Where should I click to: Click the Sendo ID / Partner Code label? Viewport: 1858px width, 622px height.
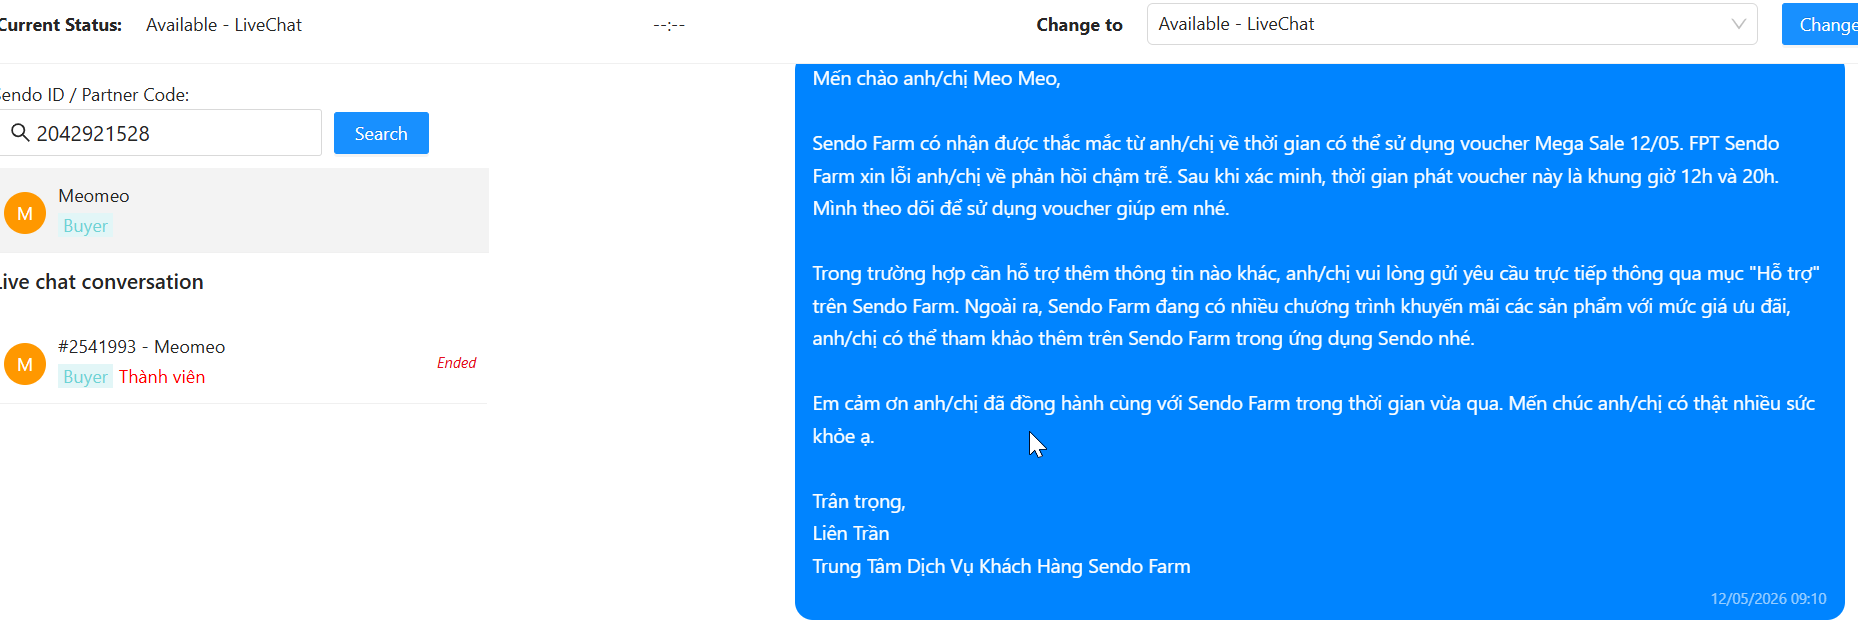point(94,95)
